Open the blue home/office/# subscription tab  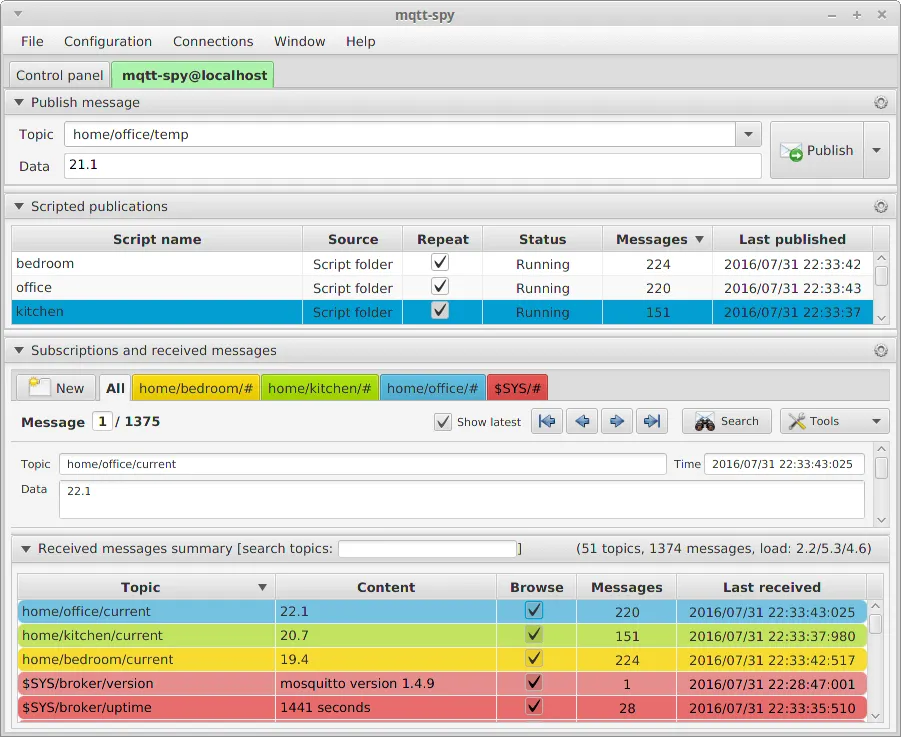point(433,388)
